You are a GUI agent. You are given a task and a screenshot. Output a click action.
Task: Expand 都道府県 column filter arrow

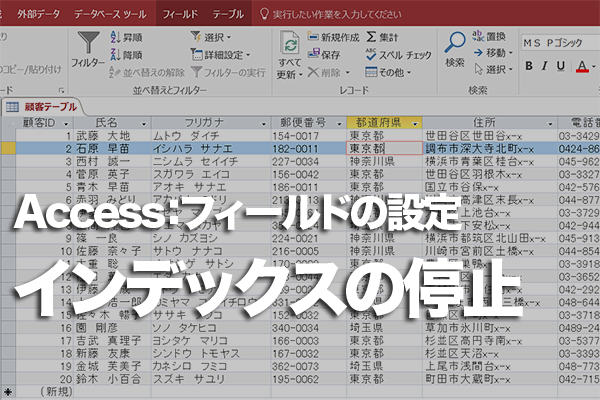415,124
